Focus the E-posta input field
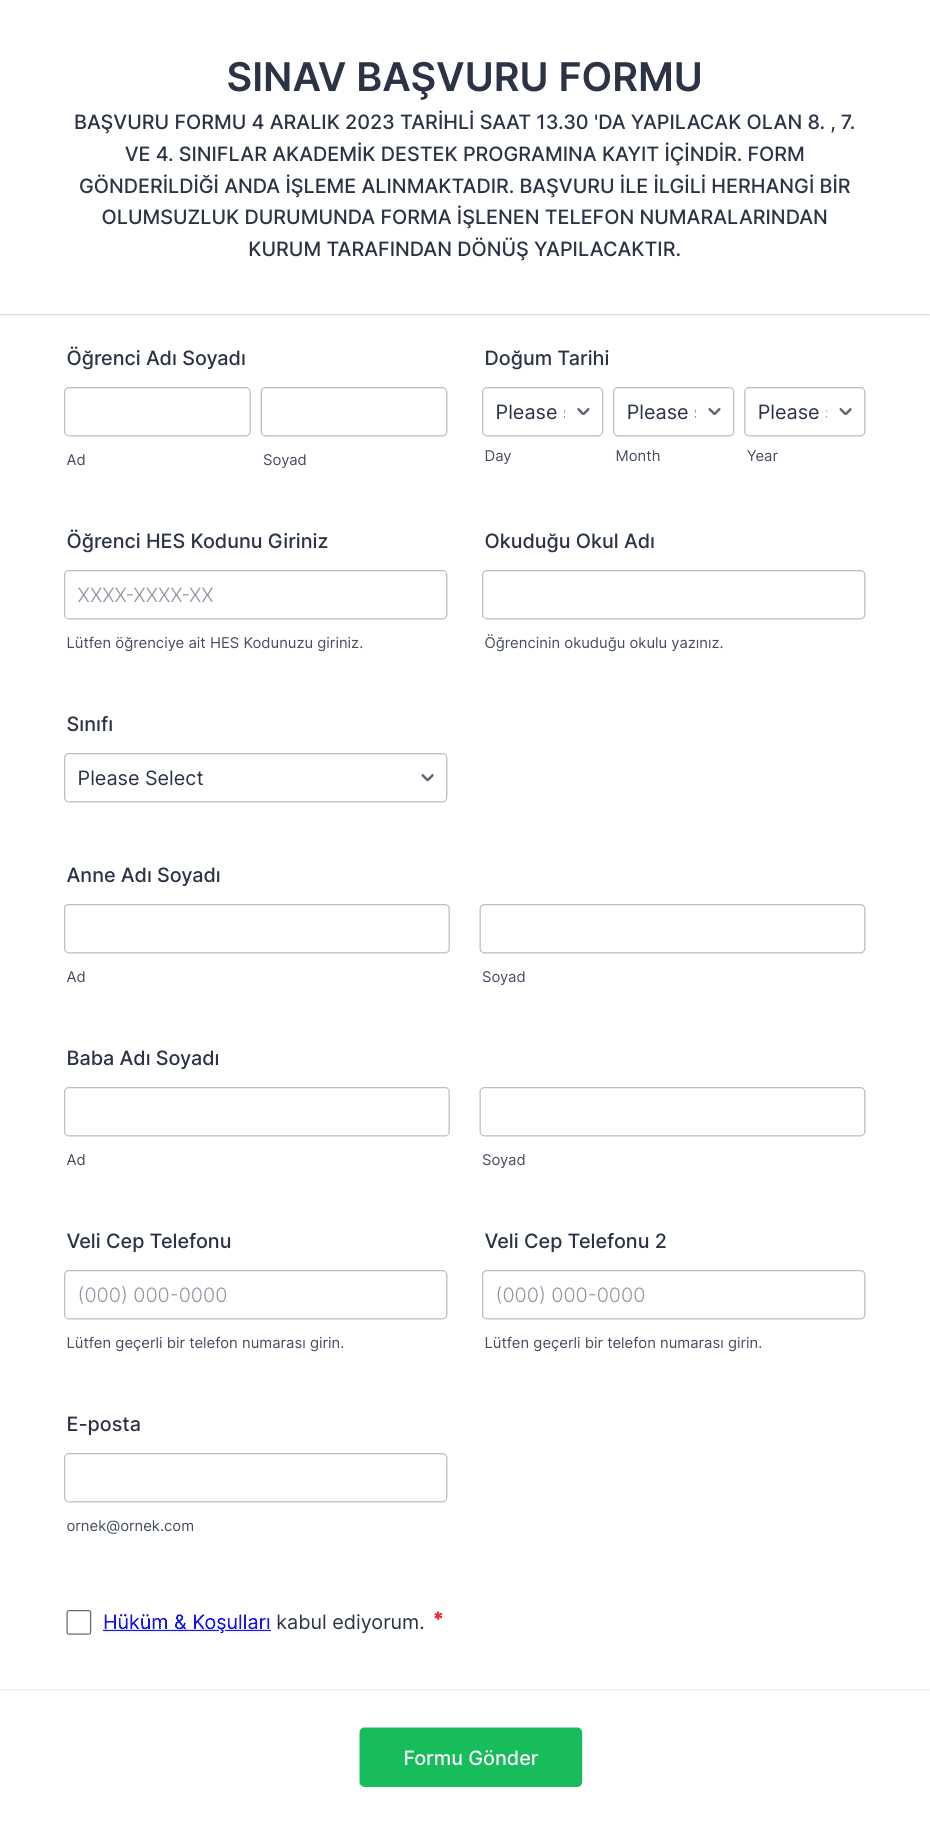This screenshot has width=930, height=1837. [x=255, y=1477]
